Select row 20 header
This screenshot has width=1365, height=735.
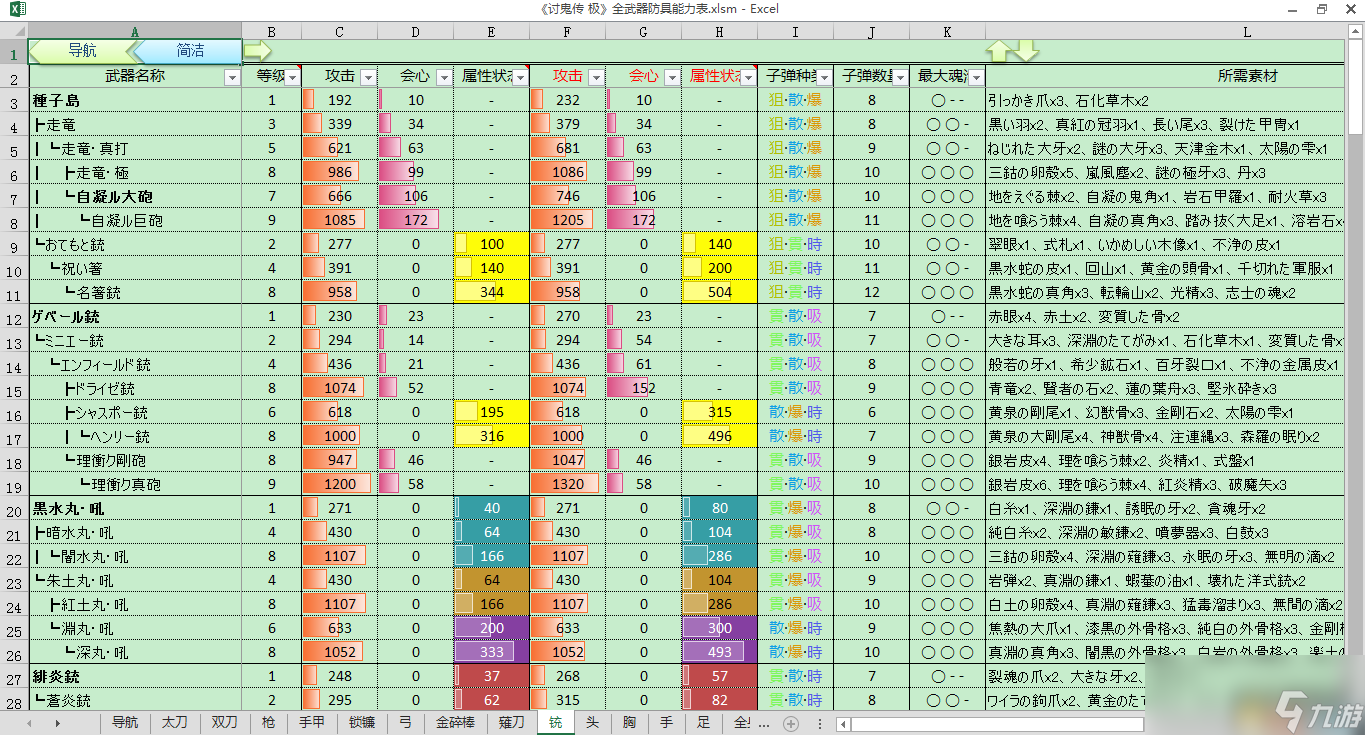pyautogui.click(x=14, y=509)
